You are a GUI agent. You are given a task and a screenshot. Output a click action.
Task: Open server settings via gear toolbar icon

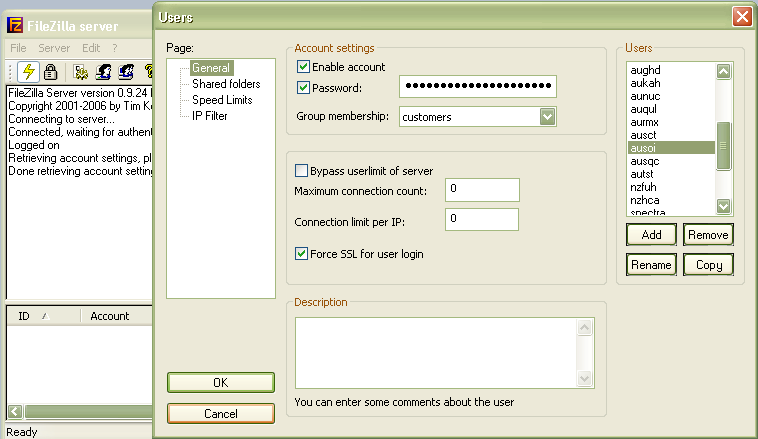pos(80,72)
